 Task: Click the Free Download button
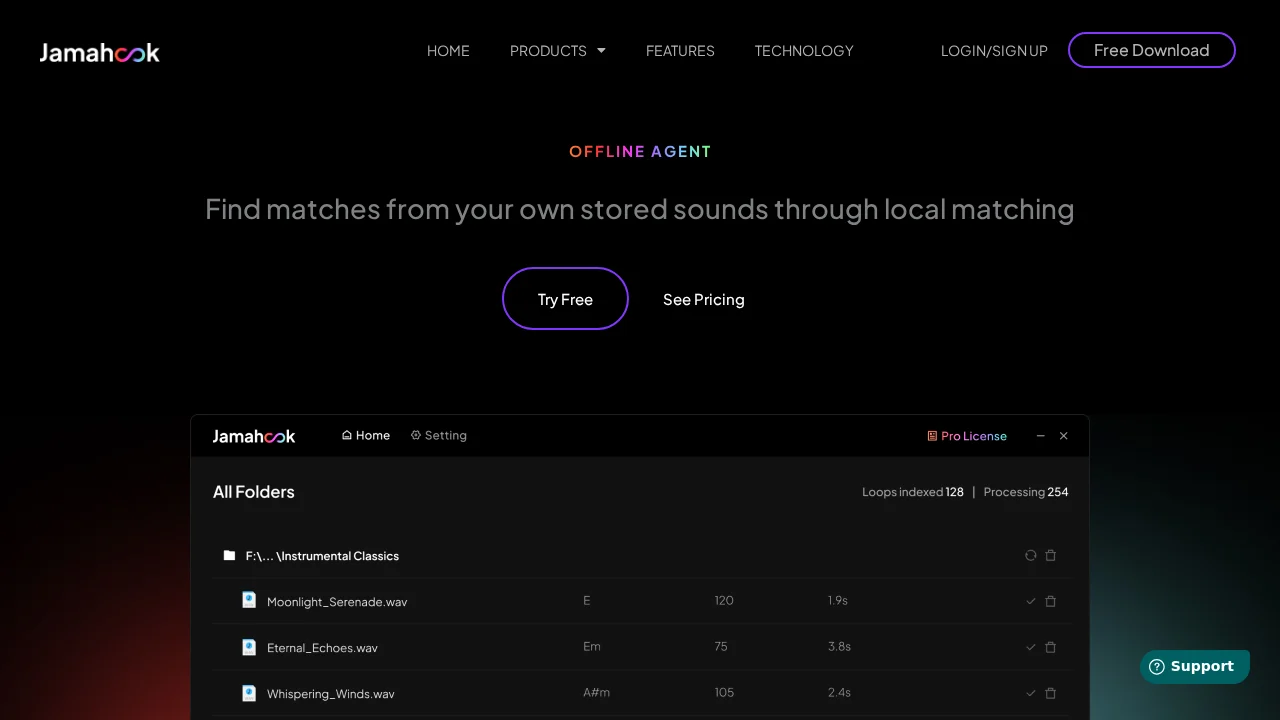click(x=1151, y=50)
